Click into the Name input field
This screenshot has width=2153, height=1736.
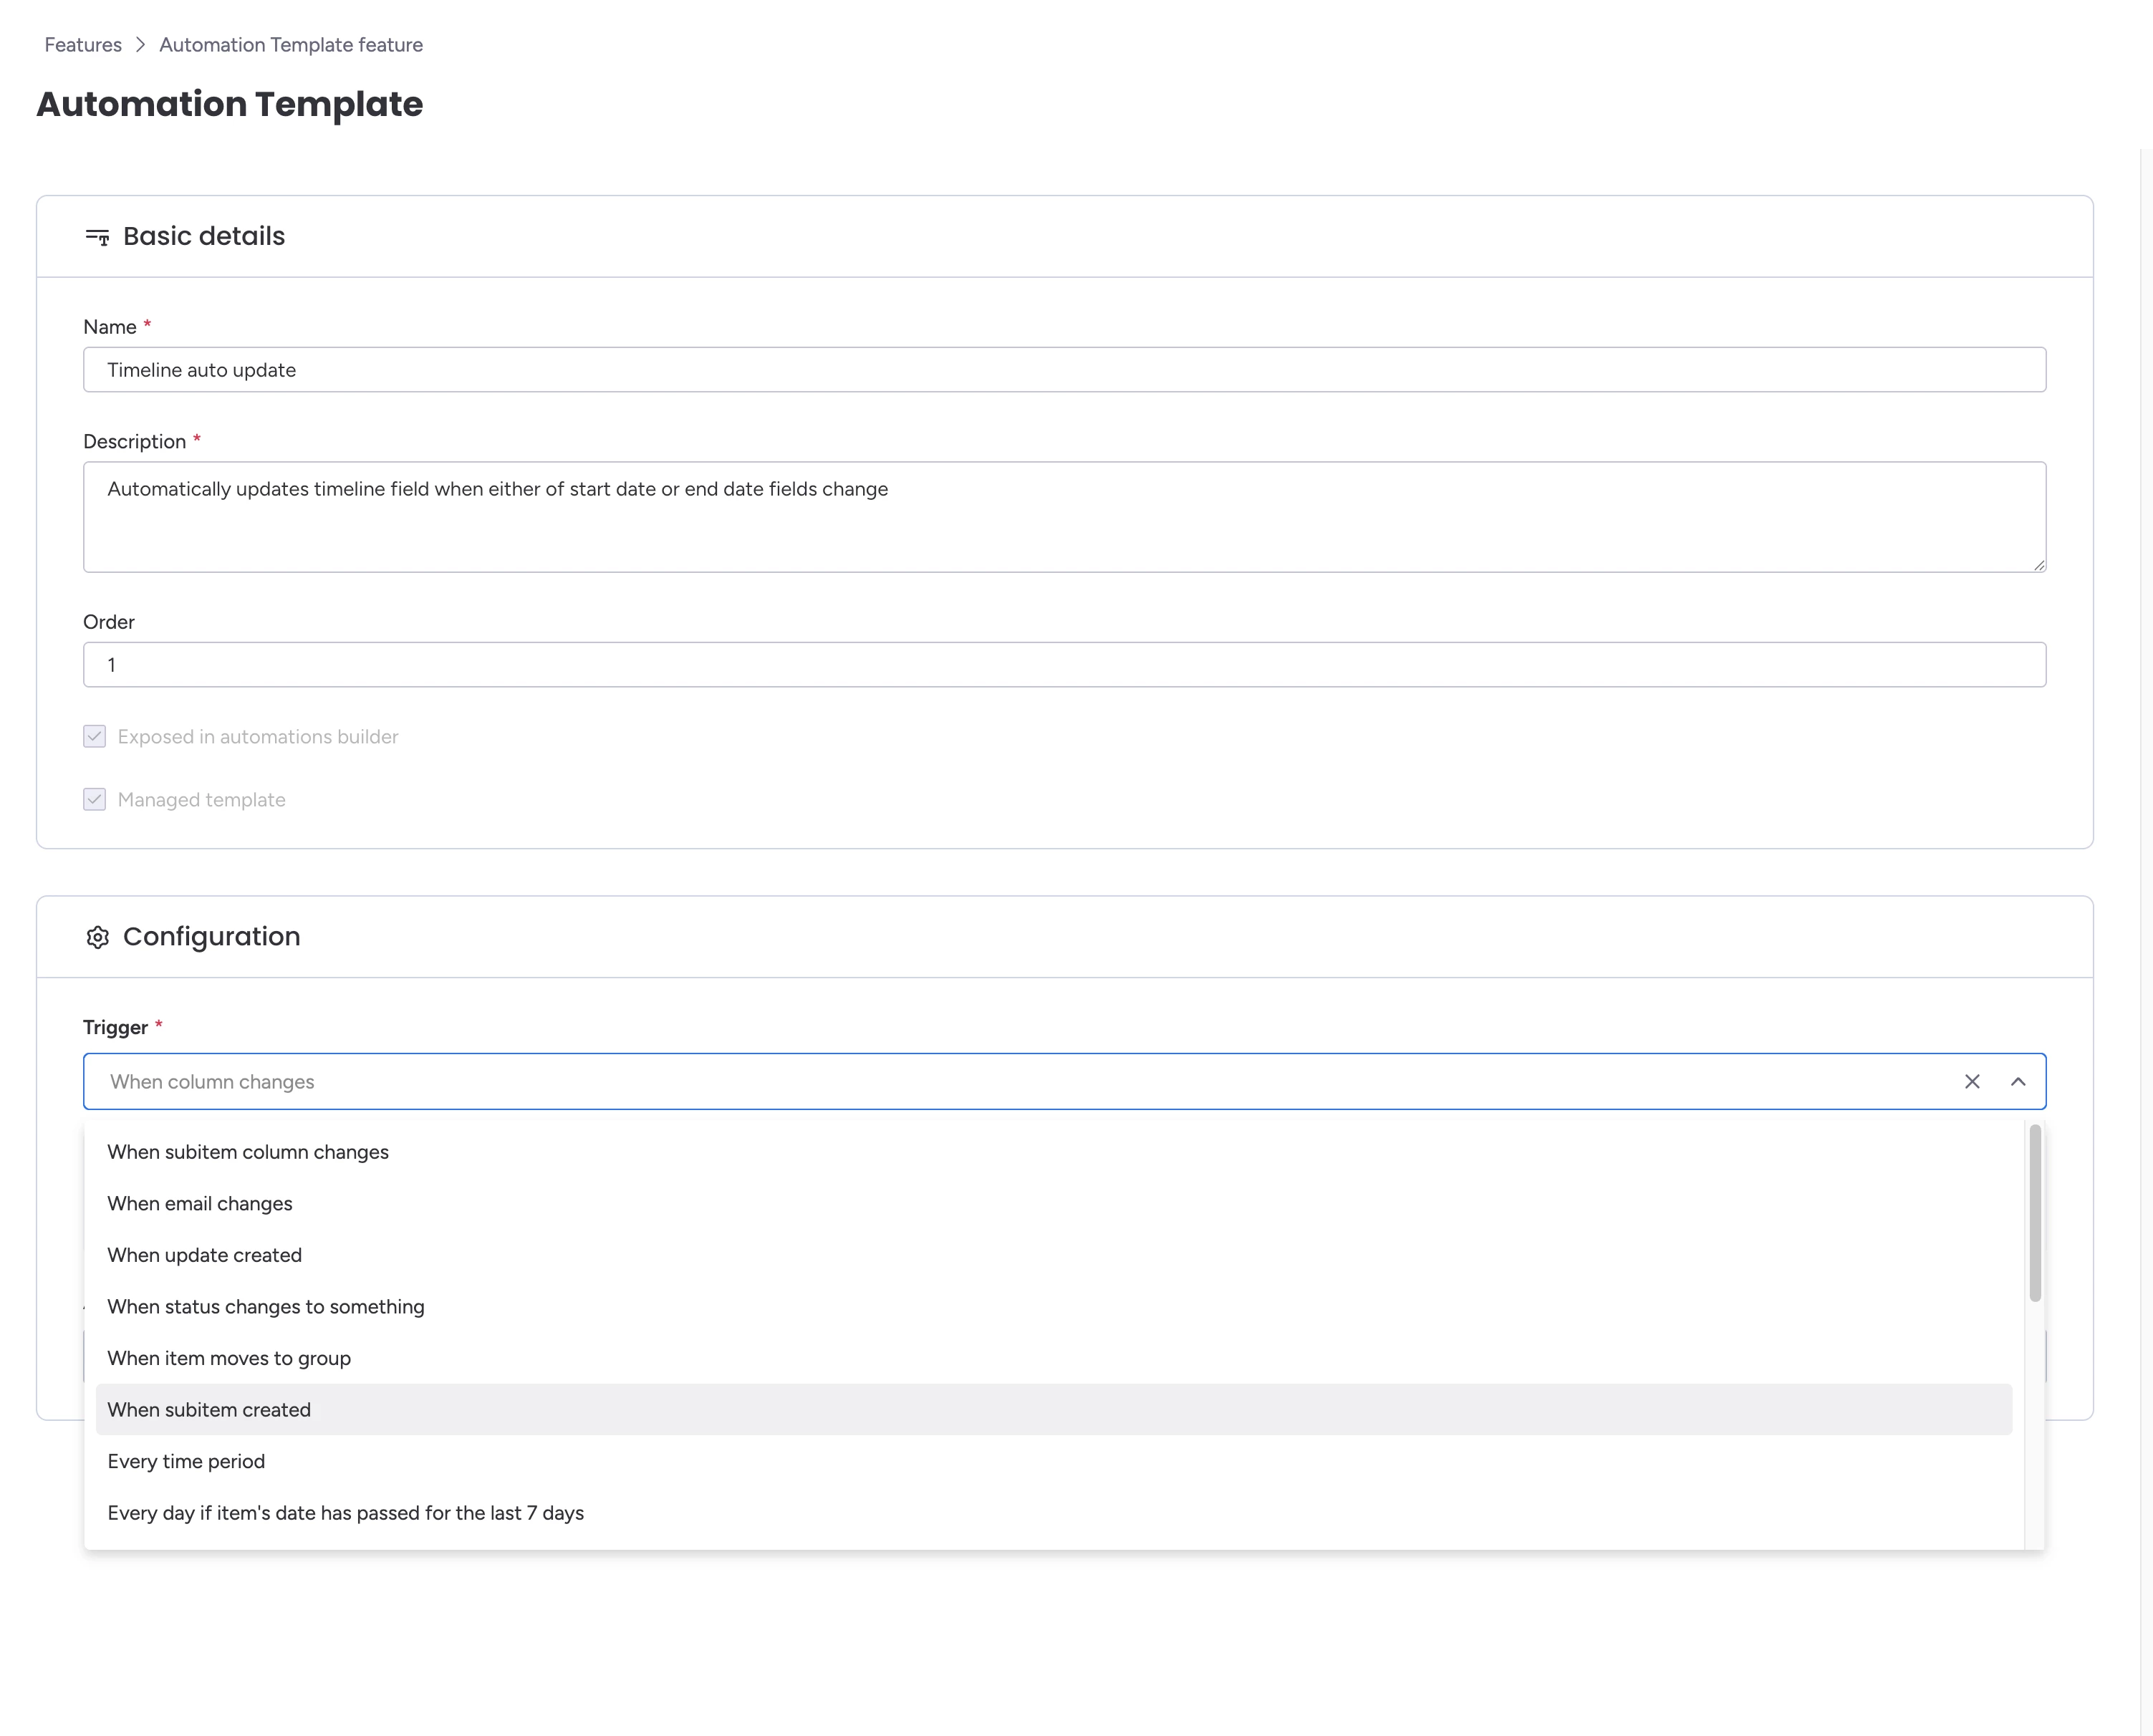click(x=1064, y=370)
